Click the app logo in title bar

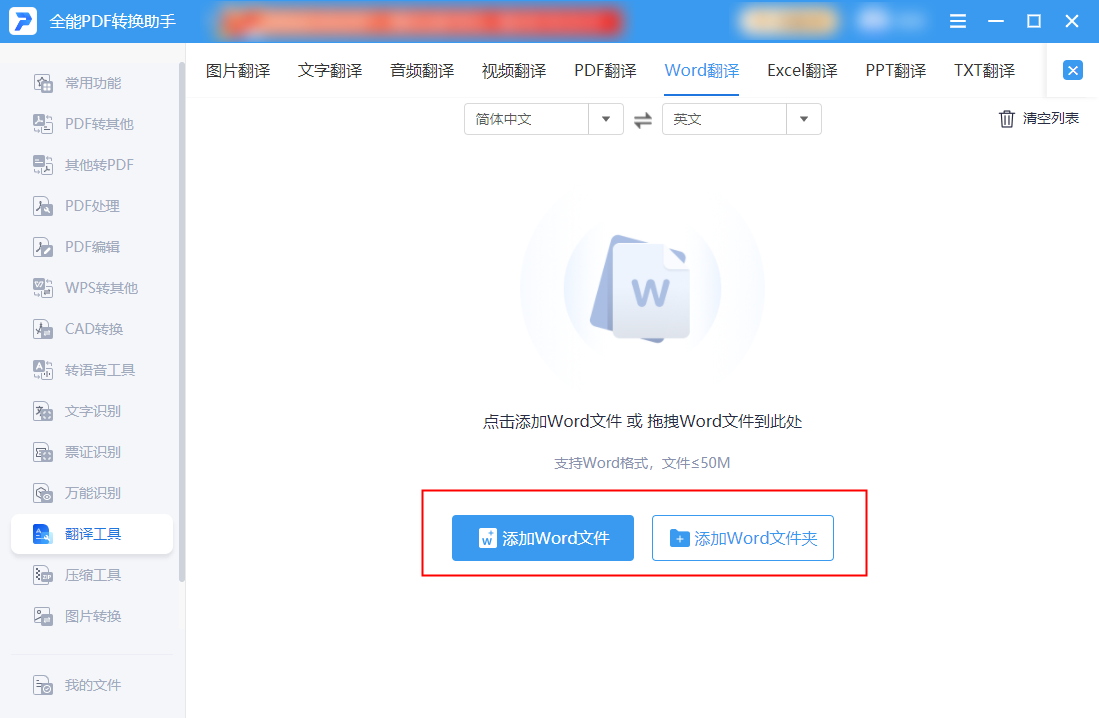coord(22,21)
